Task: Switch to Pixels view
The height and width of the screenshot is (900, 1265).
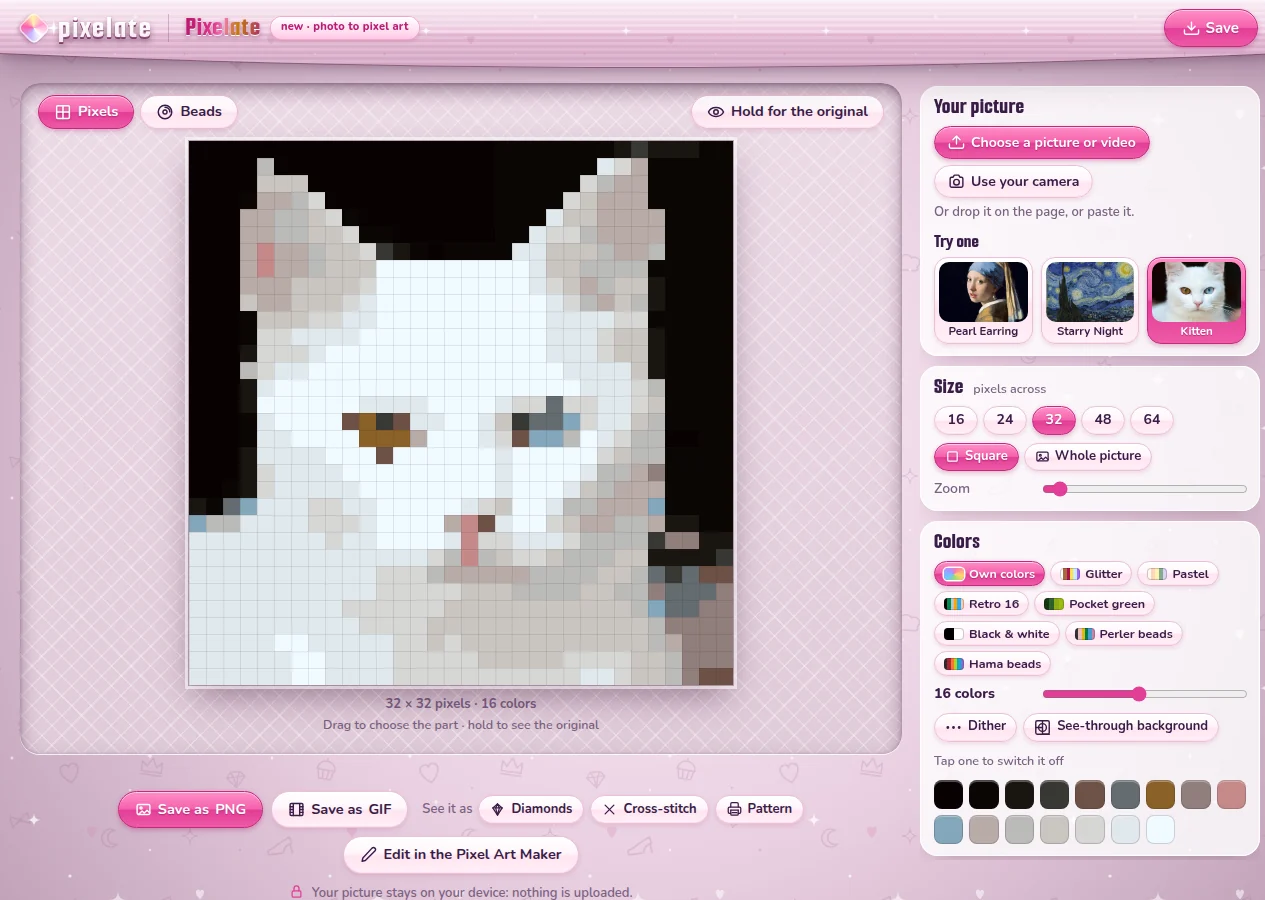Action: pos(86,112)
